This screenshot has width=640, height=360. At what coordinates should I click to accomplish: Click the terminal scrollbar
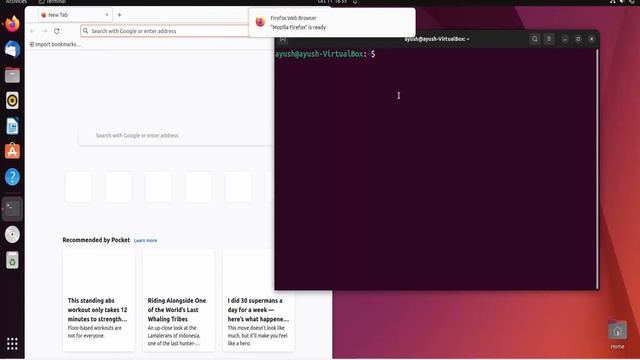tap(597, 169)
